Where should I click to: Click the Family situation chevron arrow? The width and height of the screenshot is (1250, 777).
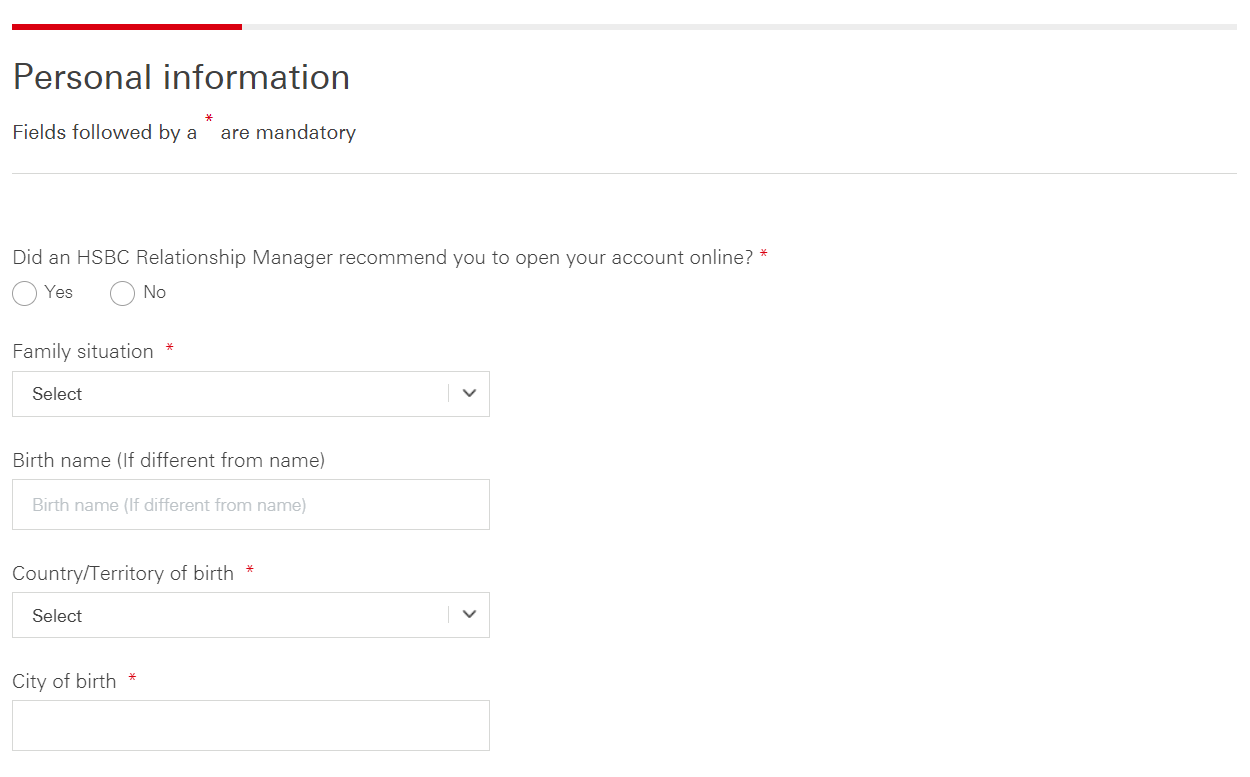click(470, 394)
